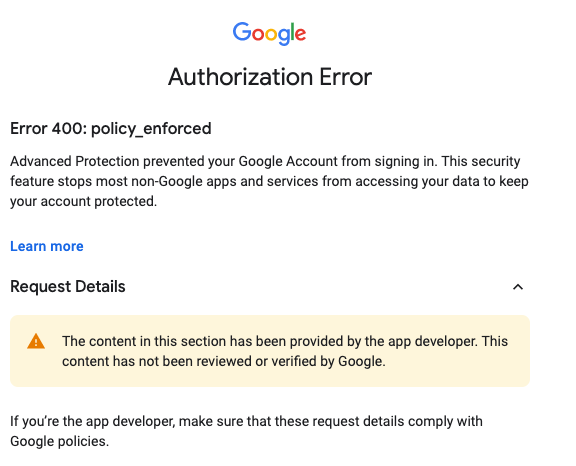Click "content has not been reviewed" notice line
The image size is (576, 466).
click(224, 361)
